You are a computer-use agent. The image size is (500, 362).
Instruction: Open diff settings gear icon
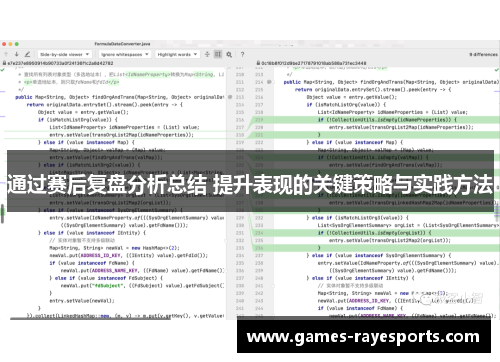(229, 54)
